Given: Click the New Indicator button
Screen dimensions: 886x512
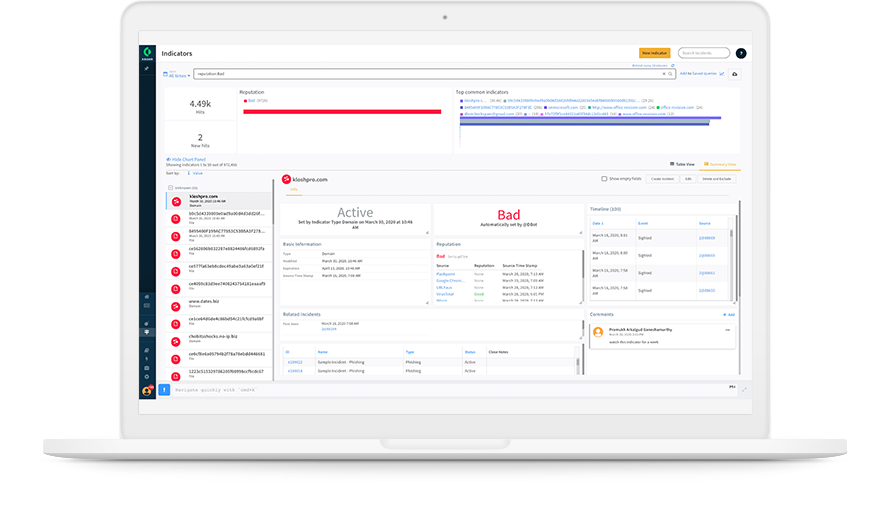Looking at the screenshot, I should [654, 53].
